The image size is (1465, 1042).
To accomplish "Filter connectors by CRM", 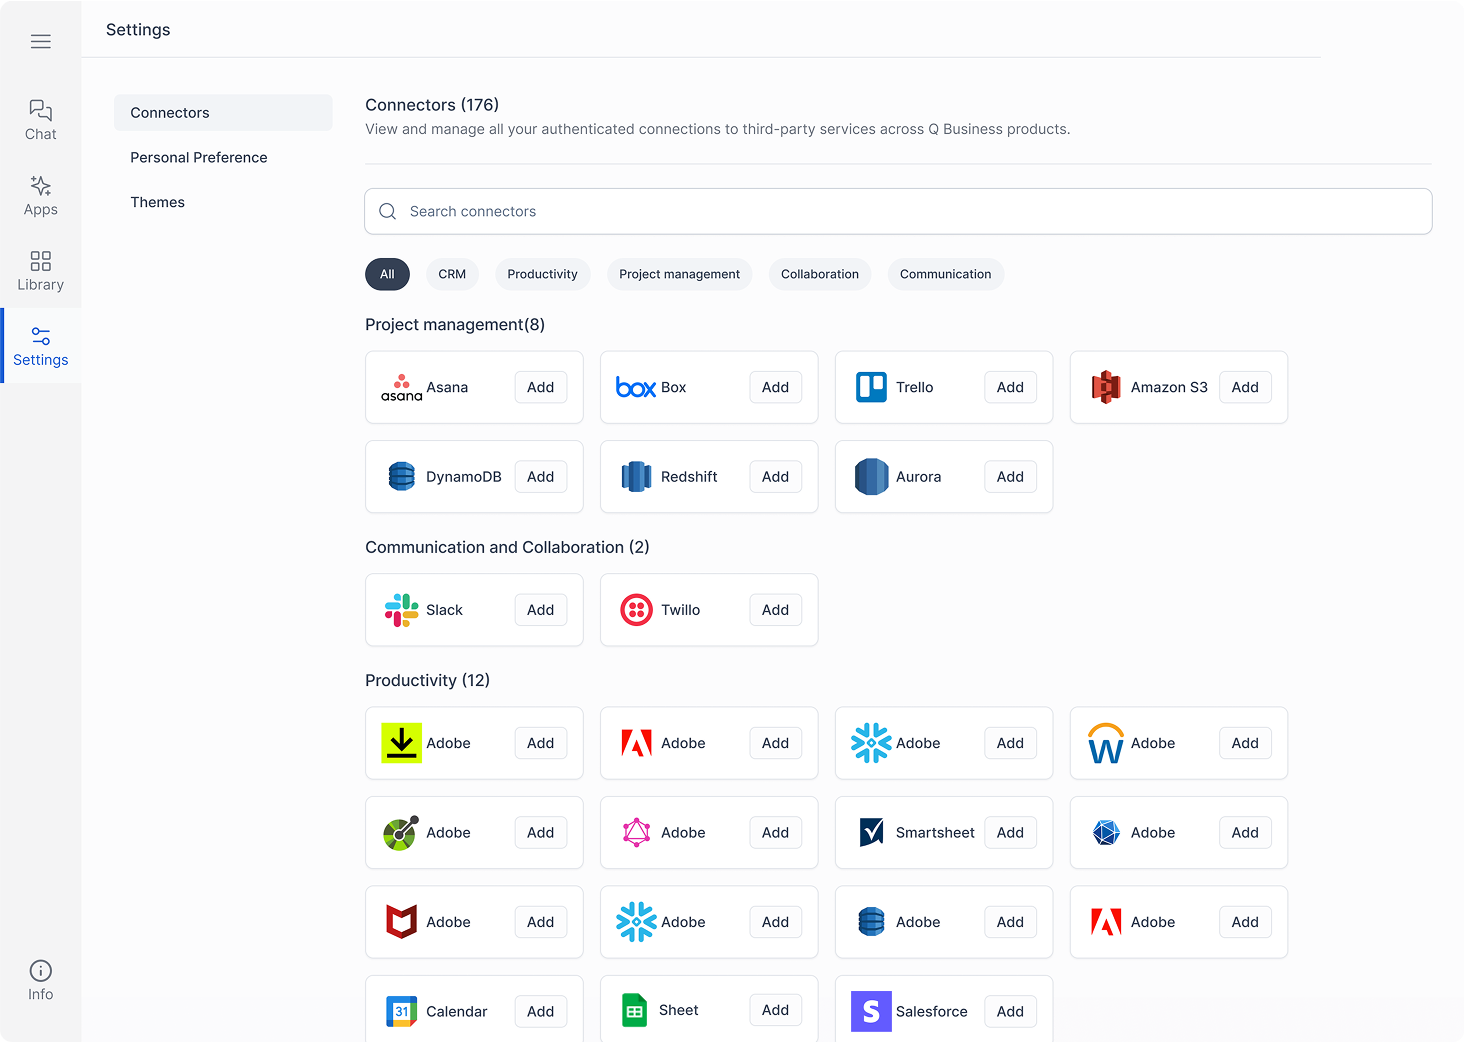I will [452, 274].
